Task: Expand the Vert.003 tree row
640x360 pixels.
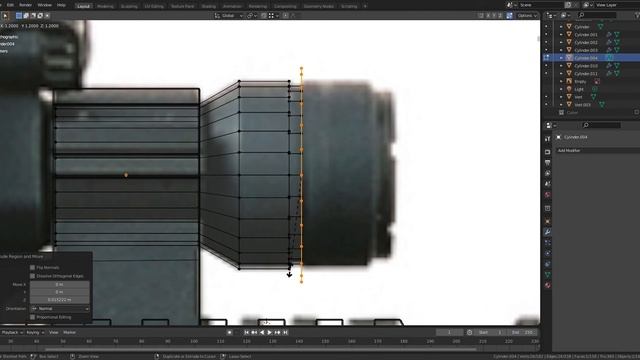Action: point(561,105)
